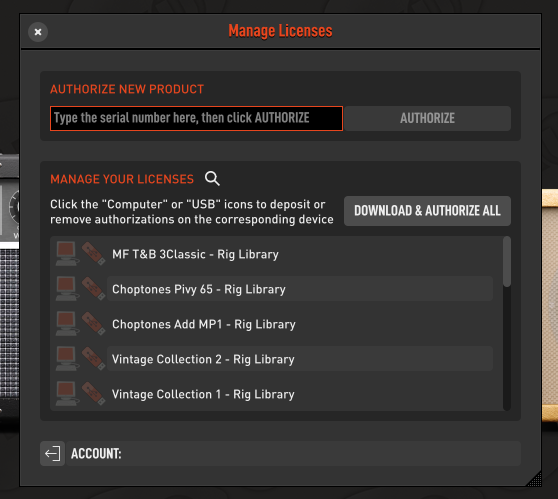Select Vintage Collection 1 - Rig Library row
This screenshot has width=558, height=499.
pos(300,394)
